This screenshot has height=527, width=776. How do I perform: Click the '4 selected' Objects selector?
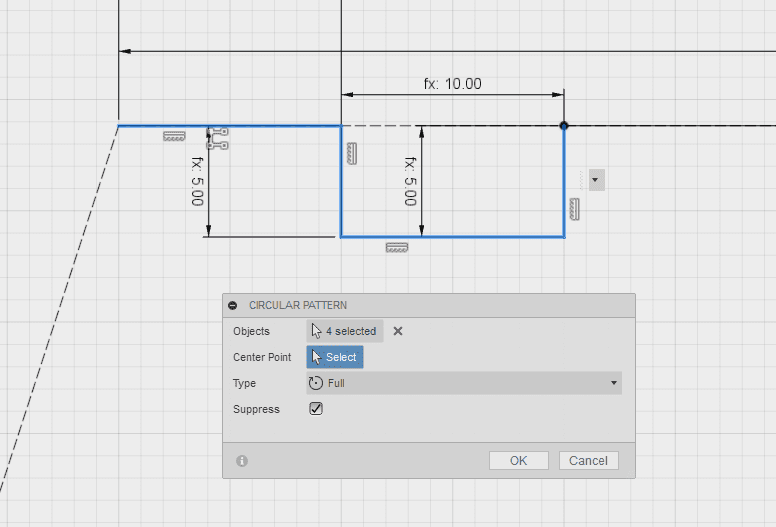[x=344, y=331]
